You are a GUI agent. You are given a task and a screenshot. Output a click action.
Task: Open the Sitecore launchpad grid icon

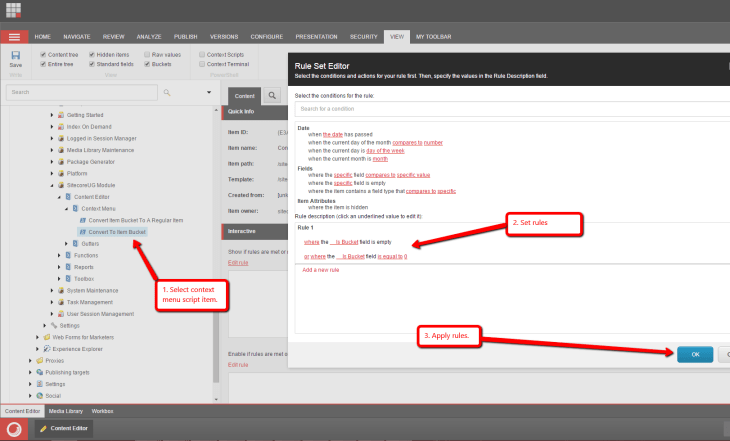[x=14, y=12]
